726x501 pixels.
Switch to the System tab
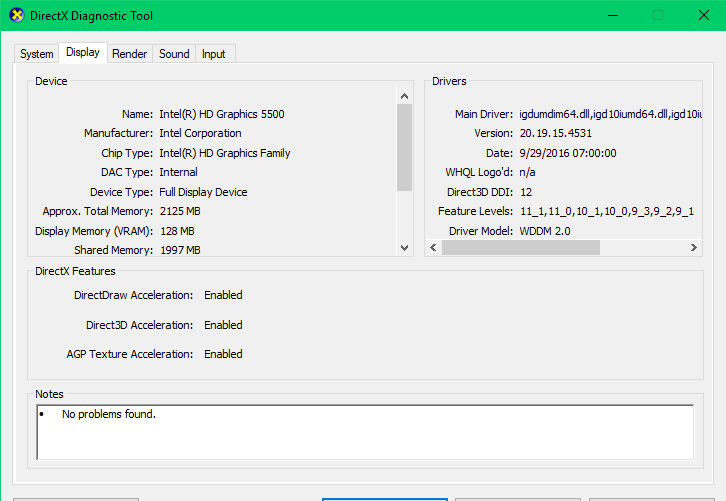click(x=37, y=54)
